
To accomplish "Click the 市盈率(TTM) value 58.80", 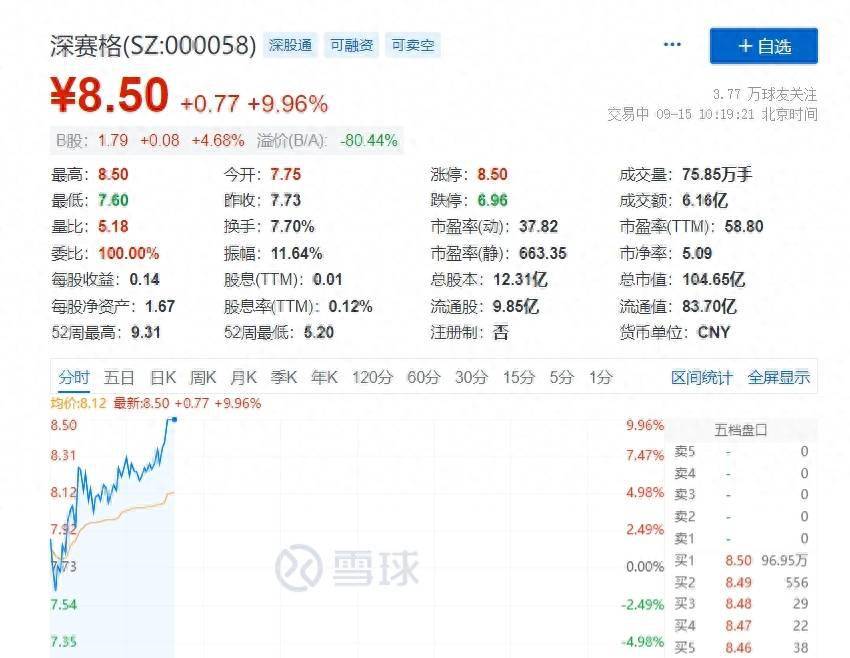I will pos(744,227).
